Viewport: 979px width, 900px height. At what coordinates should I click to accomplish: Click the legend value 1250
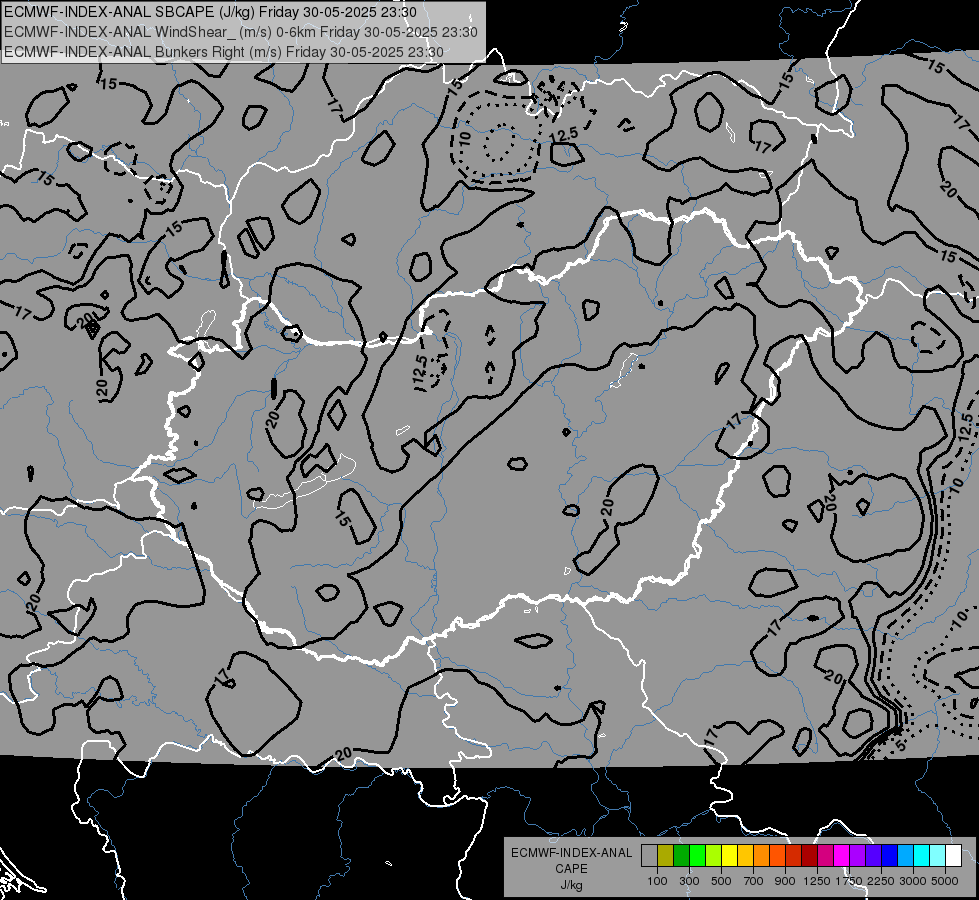(x=817, y=881)
